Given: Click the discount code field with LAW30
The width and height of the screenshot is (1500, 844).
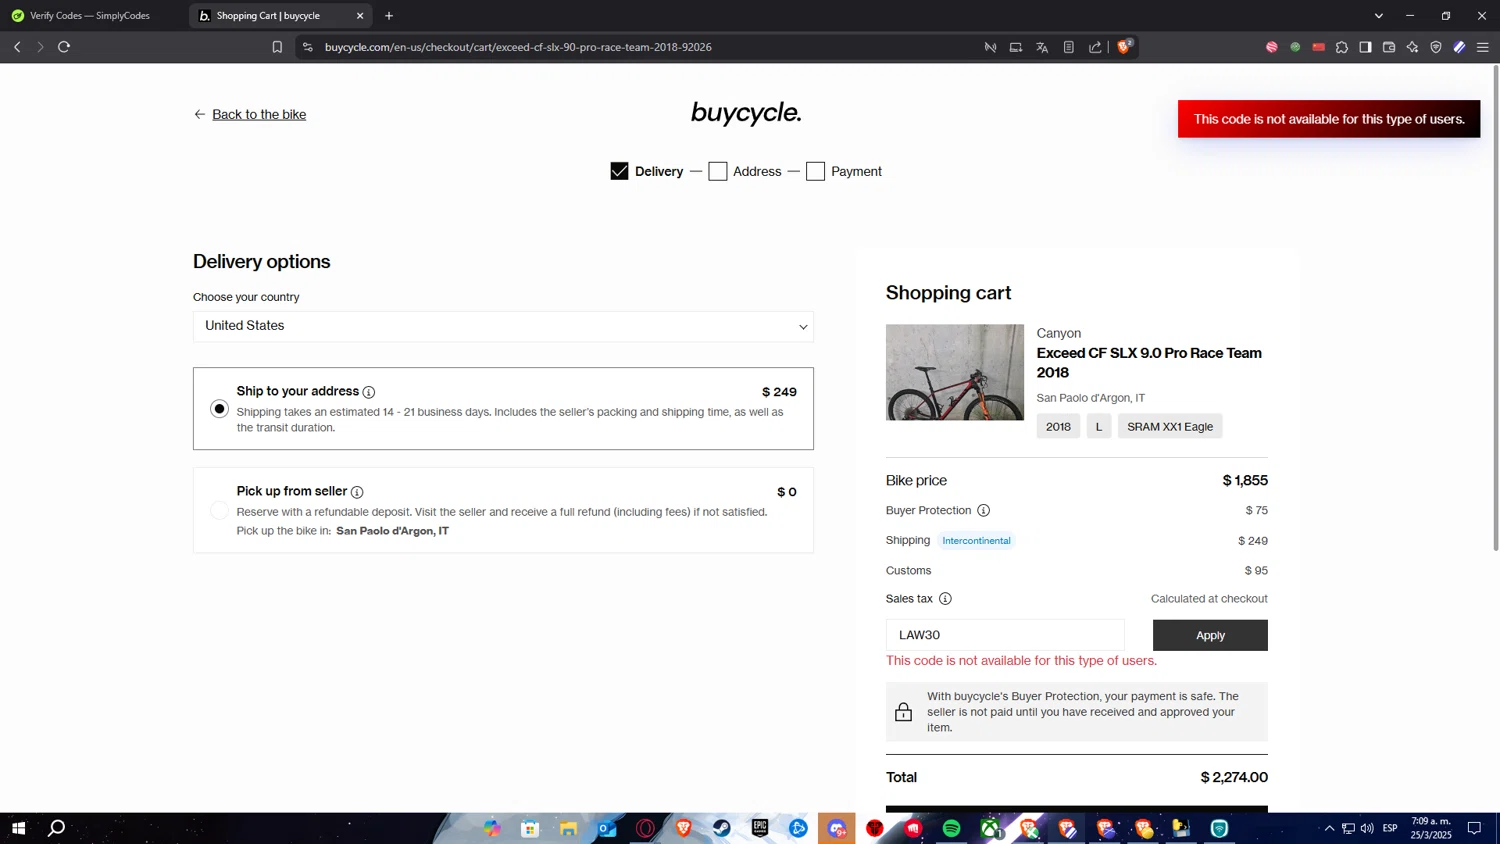Looking at the screenshot, I should [x=1005, y=635].
